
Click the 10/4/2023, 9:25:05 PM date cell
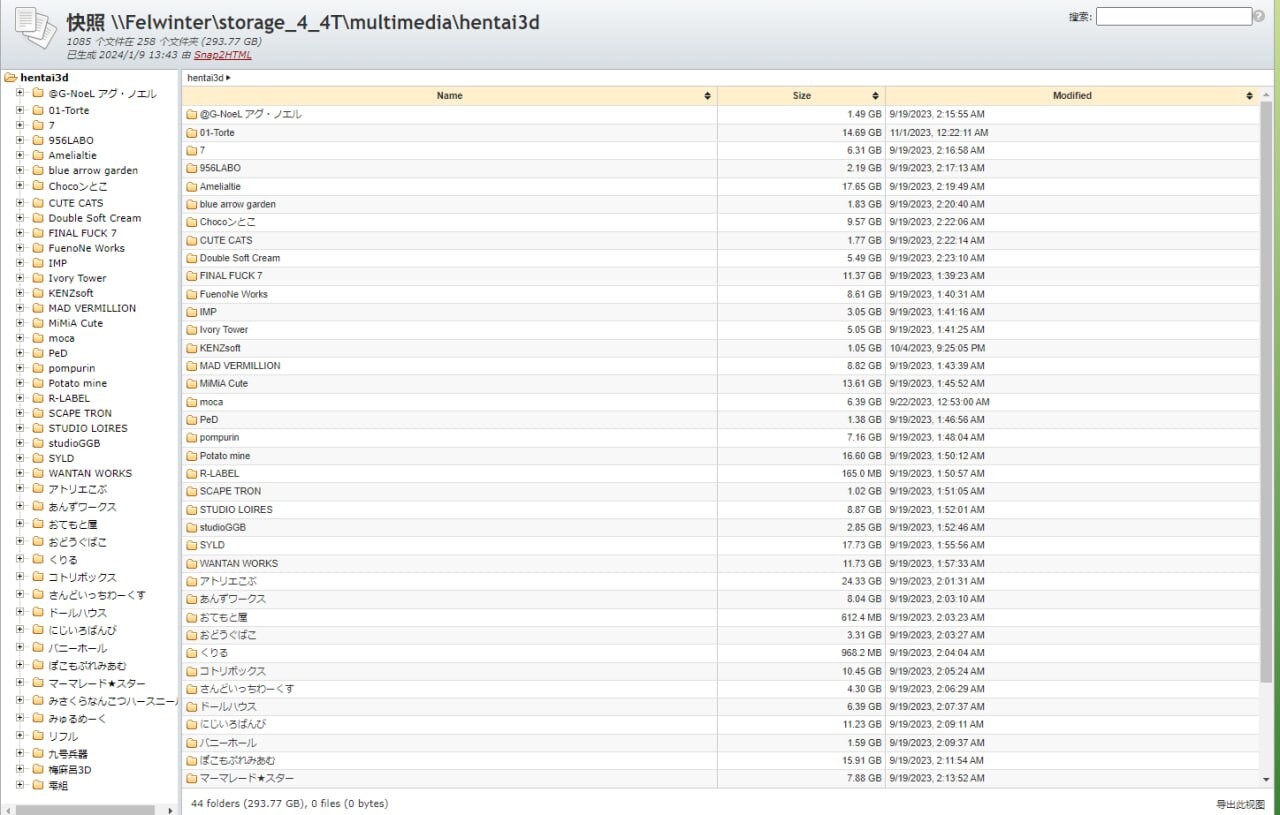pyautogui.click(x=937, y=348)
